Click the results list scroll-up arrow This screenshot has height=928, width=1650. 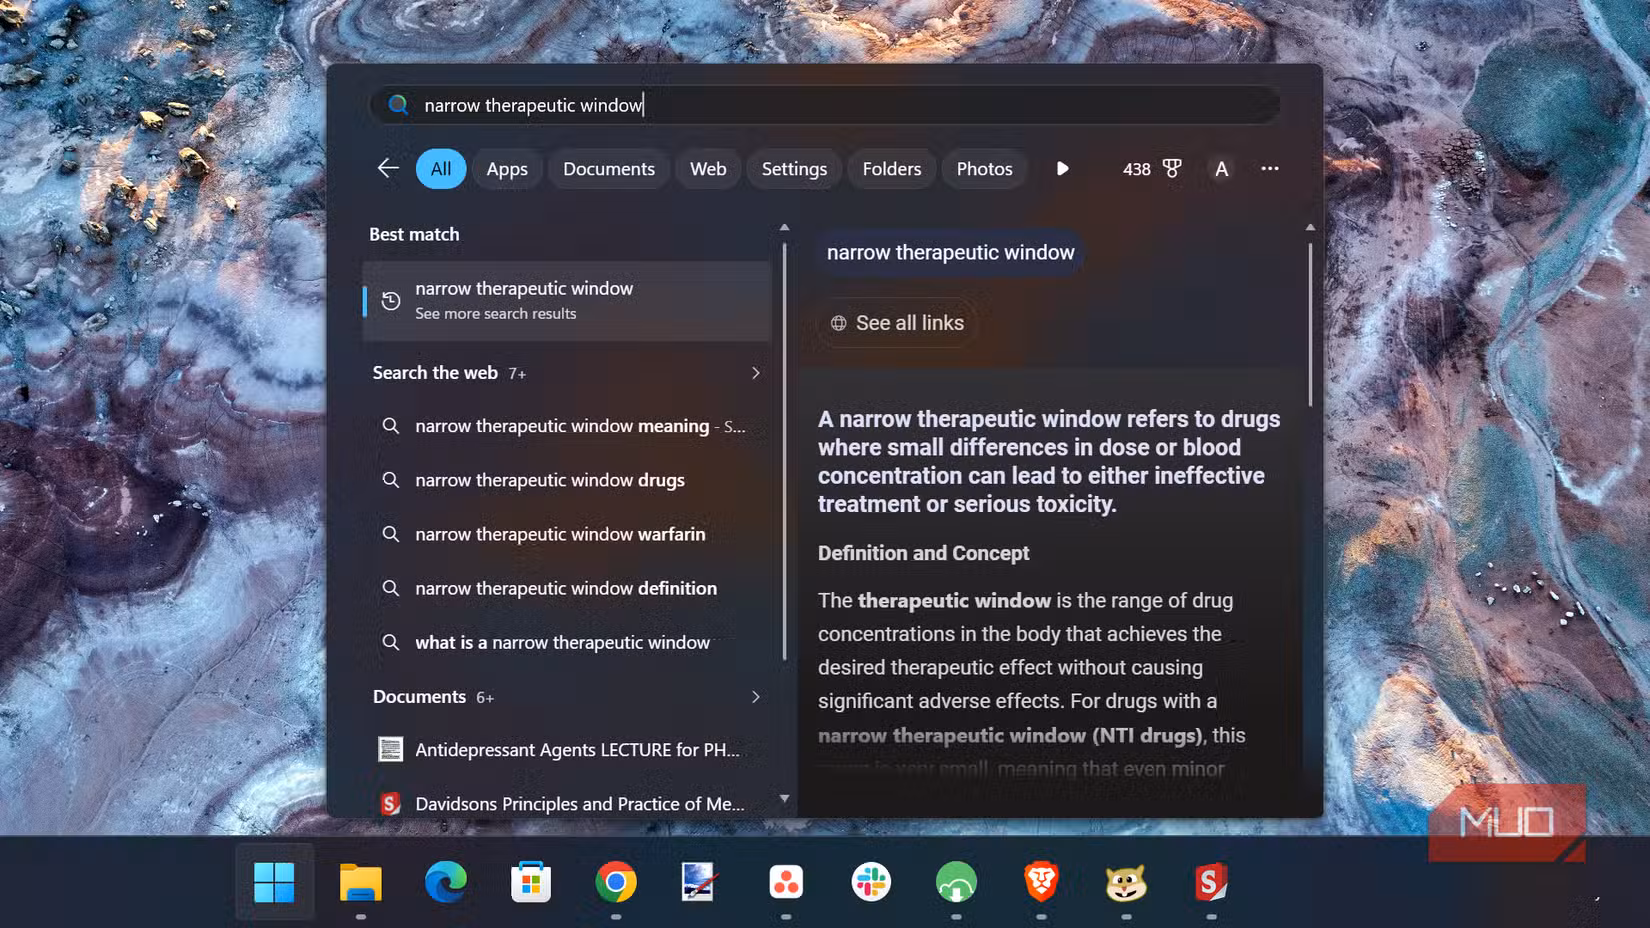784,228
